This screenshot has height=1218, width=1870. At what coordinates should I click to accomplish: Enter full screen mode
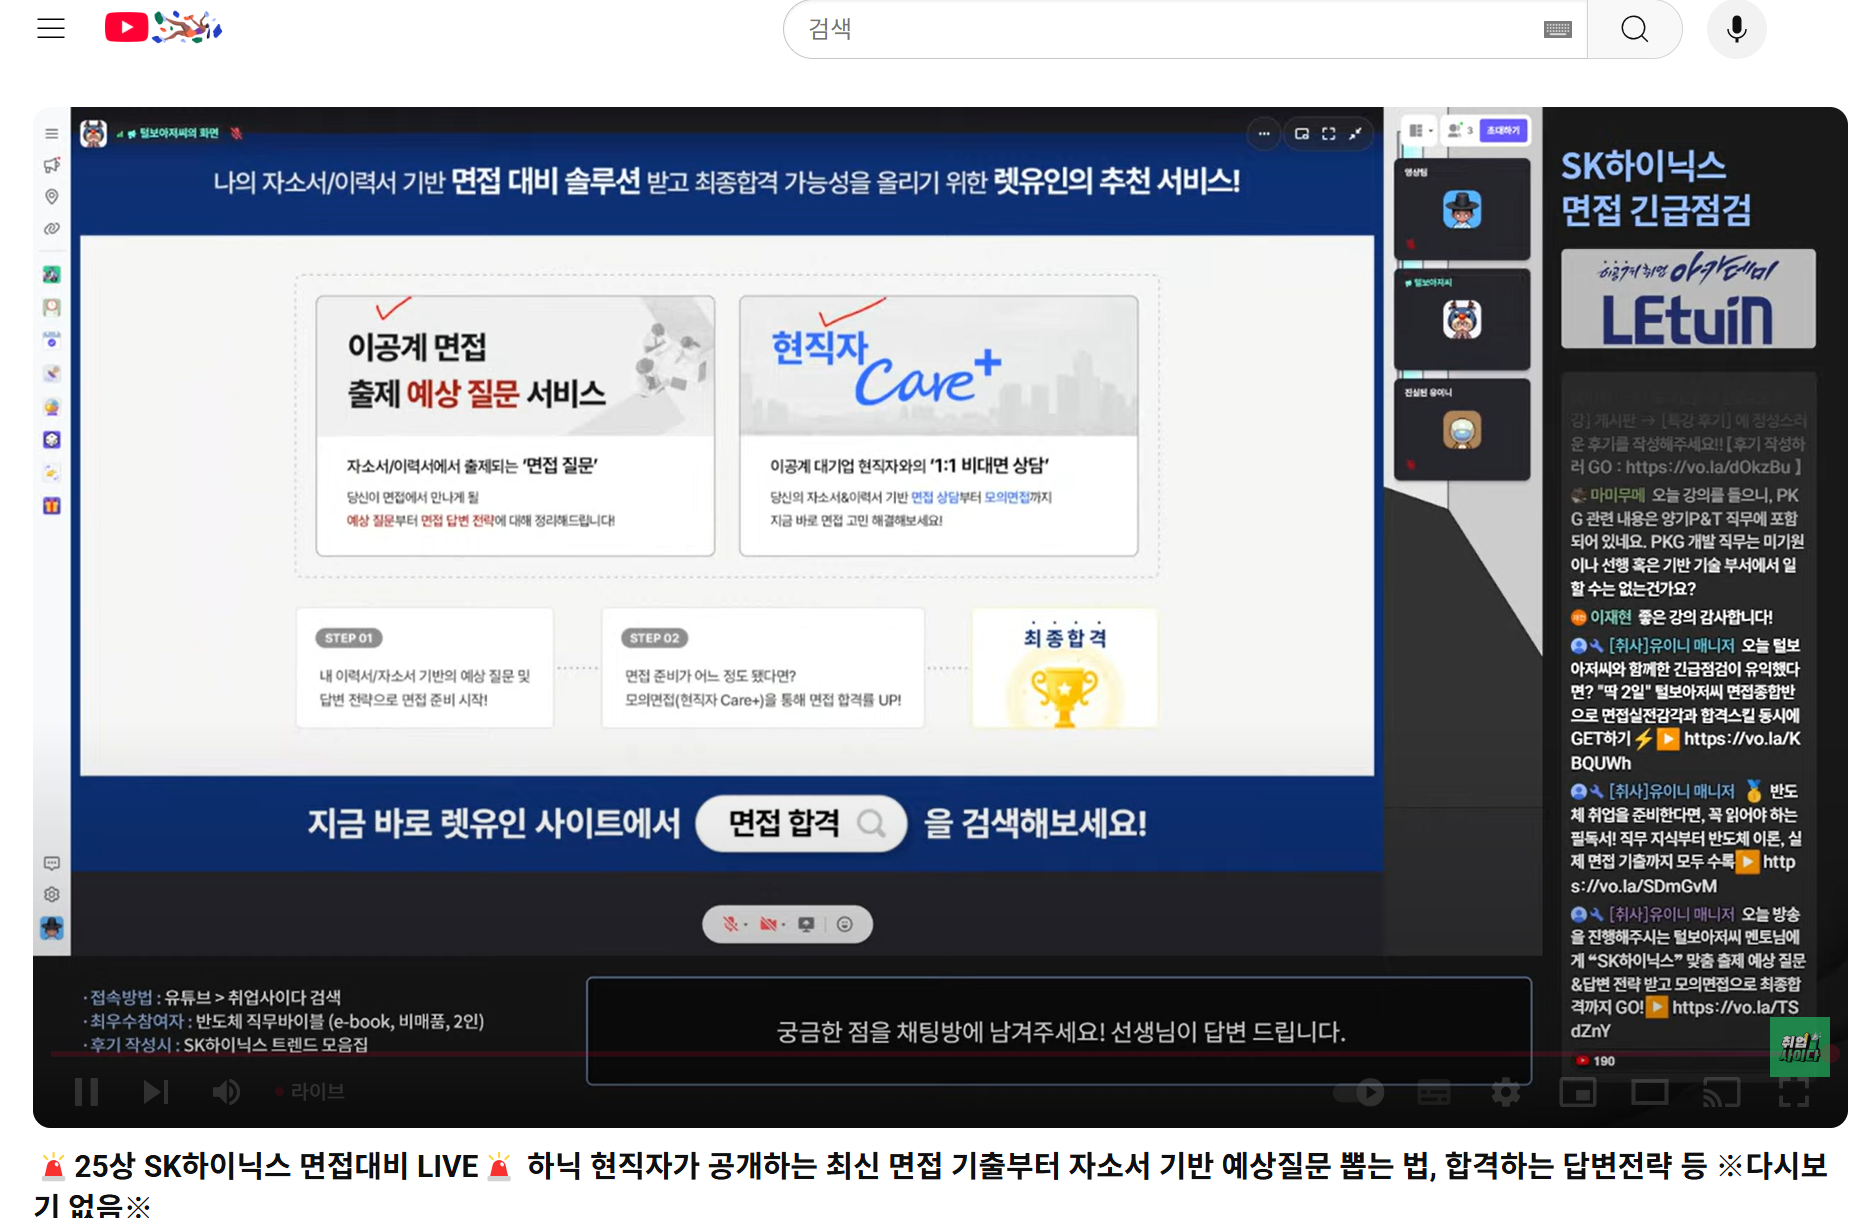pyautogui.click(x=1794, y=1092)
